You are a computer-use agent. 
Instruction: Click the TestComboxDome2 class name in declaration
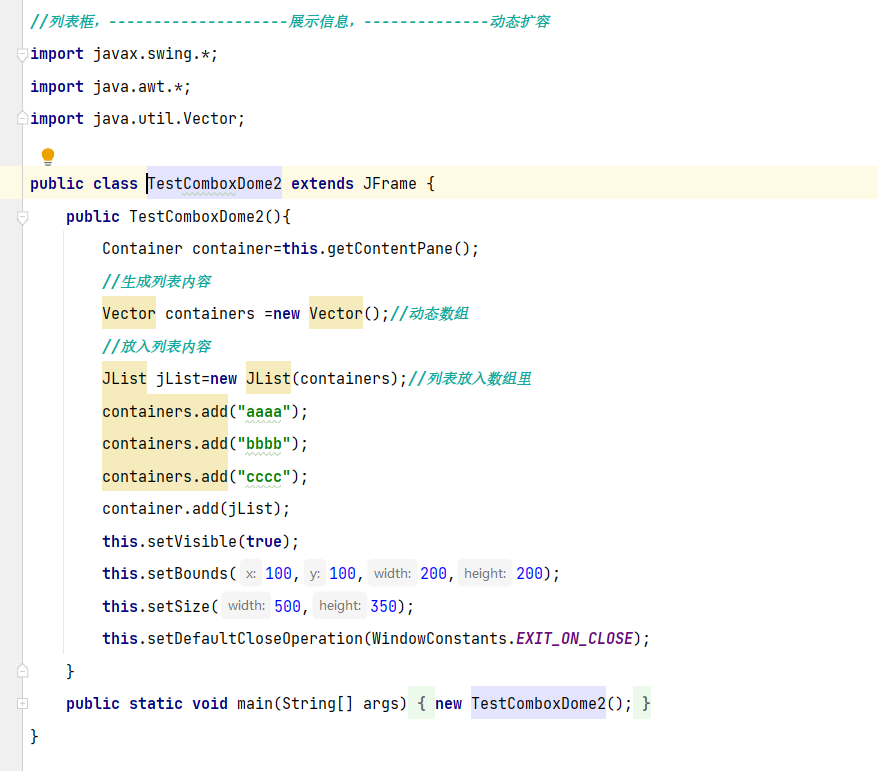(x=214, y=183)
